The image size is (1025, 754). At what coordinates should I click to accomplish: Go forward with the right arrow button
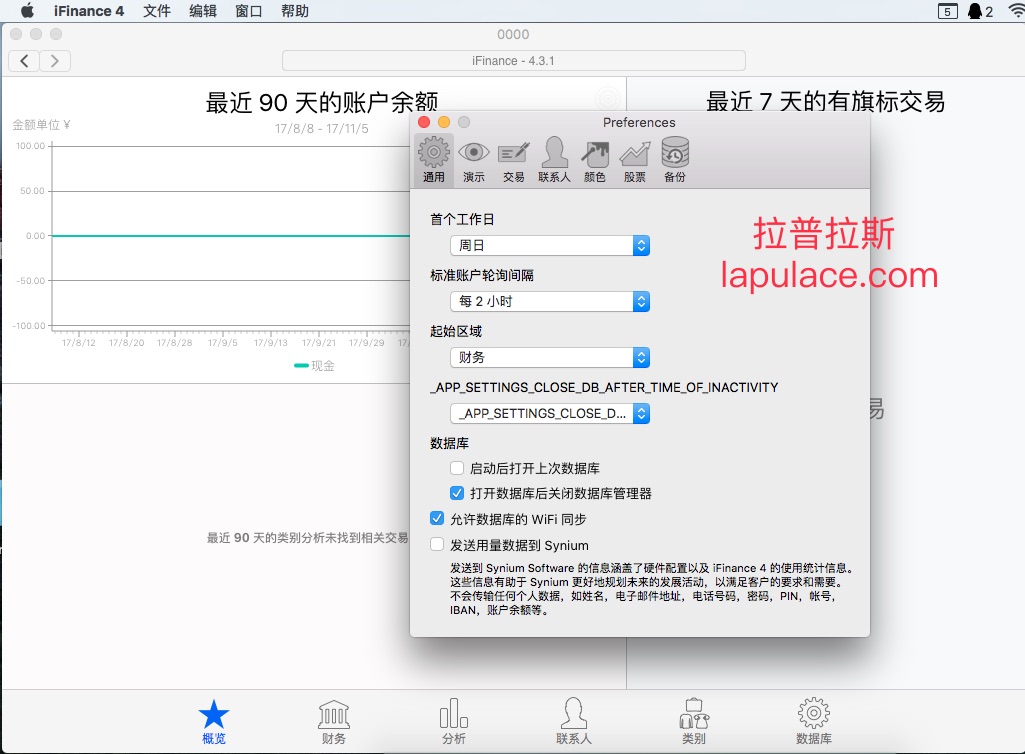(55, 61)
